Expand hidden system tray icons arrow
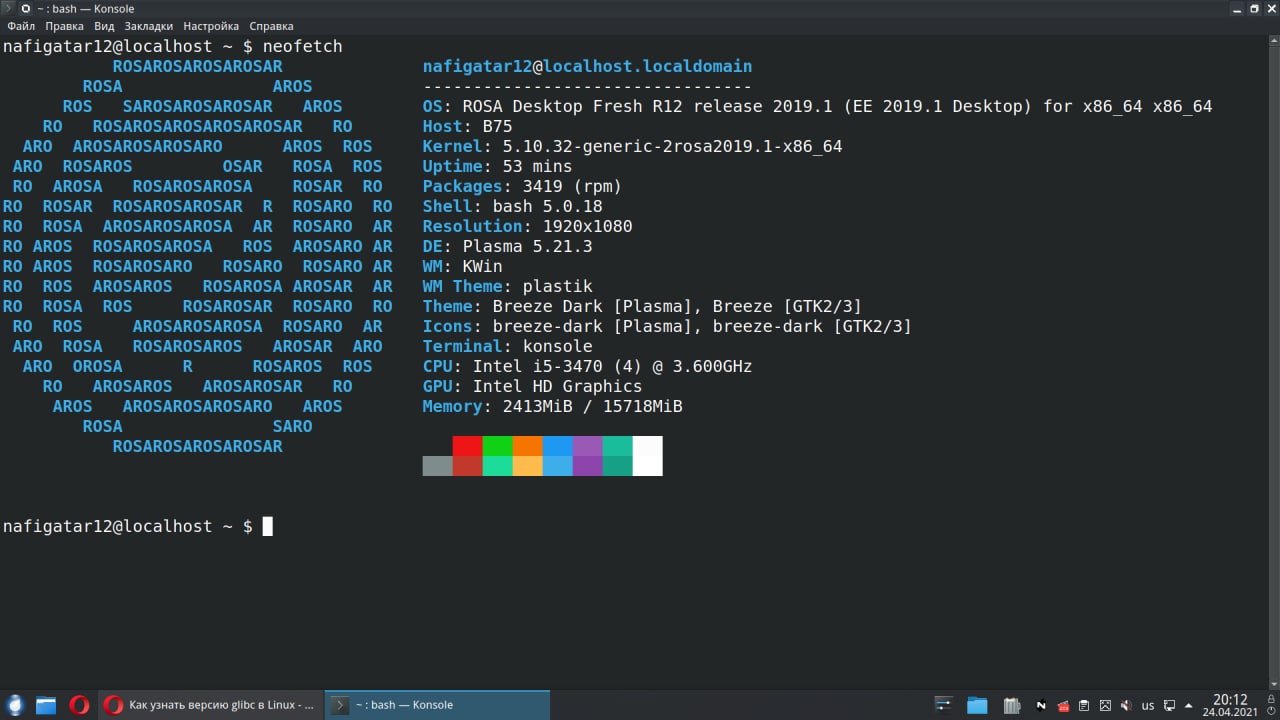Screen dimensions: 1280x720 coord(1190,705)
